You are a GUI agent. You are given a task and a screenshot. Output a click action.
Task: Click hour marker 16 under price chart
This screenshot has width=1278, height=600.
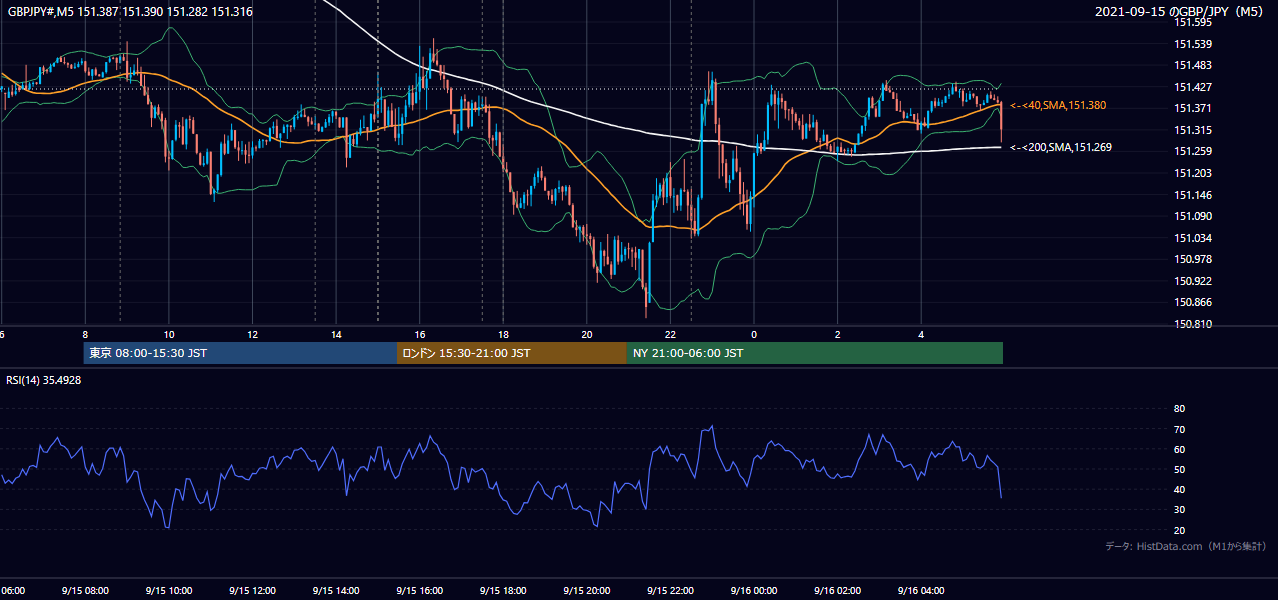420,334
